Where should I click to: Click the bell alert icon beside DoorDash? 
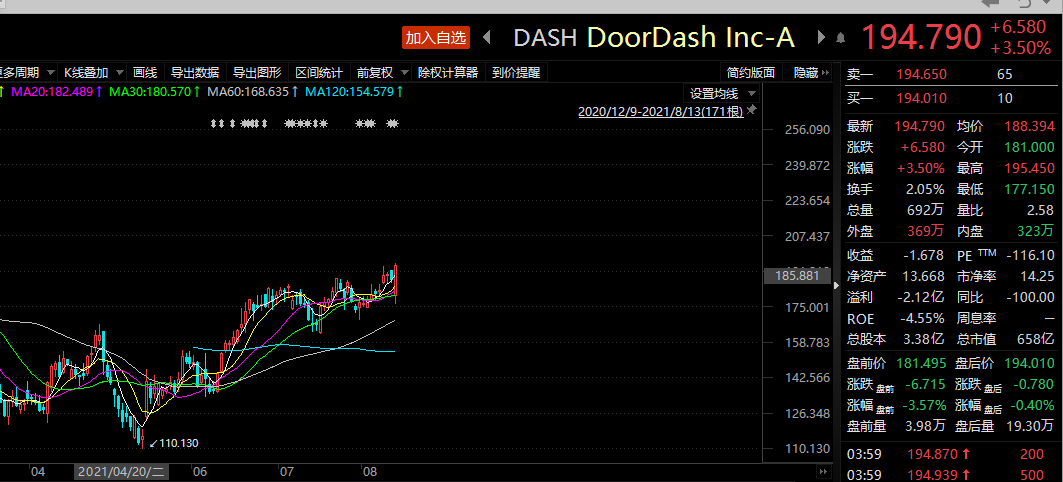[841, 38]
